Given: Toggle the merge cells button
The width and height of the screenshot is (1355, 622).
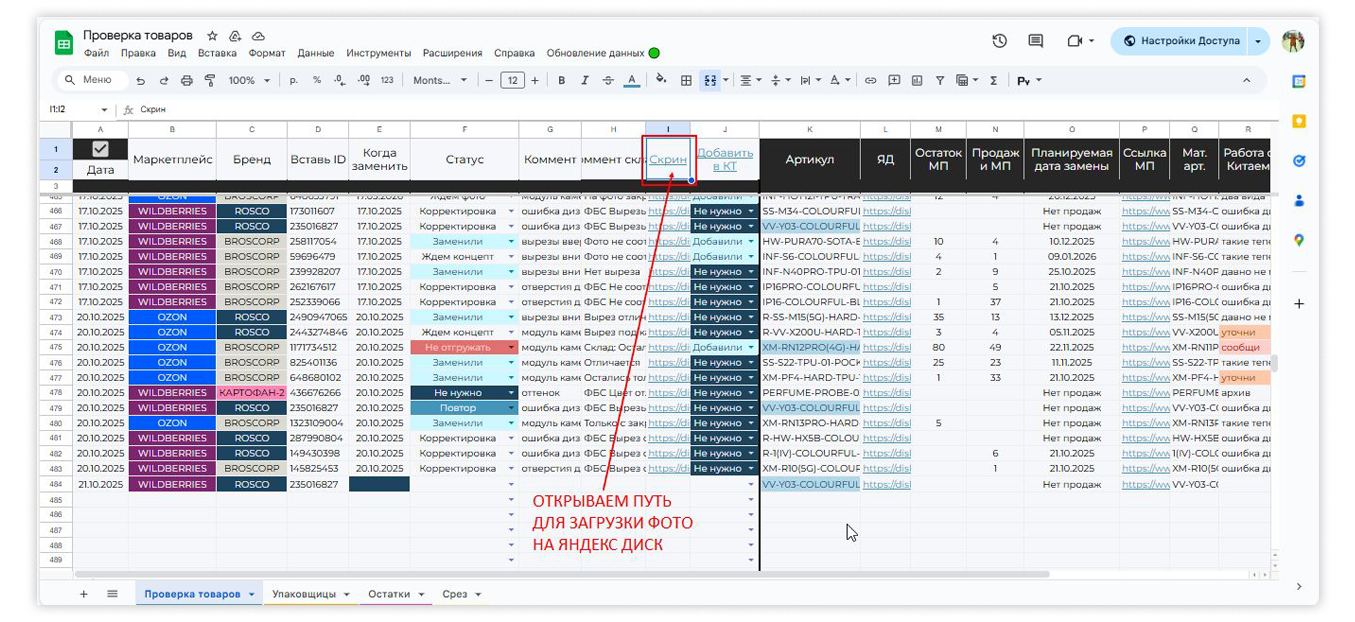Looking at the screenshot, I should [710, 81].
